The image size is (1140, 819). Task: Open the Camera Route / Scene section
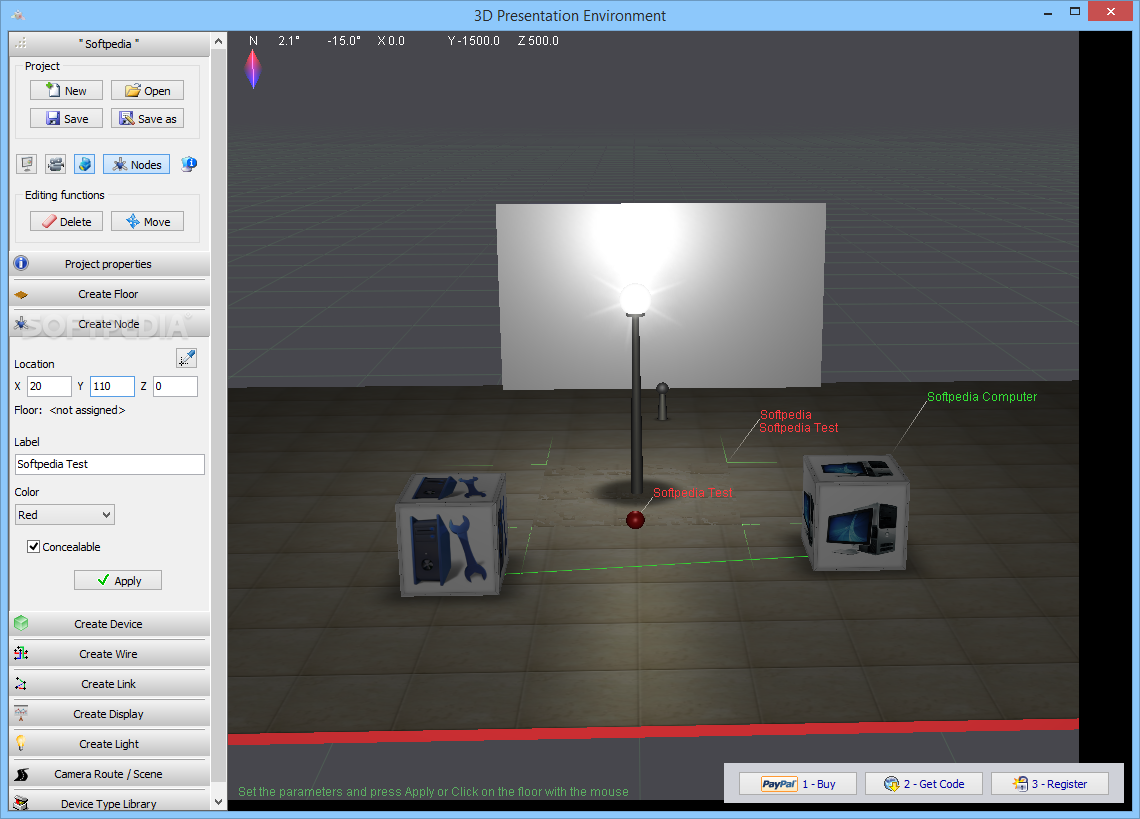click(109, 774)
